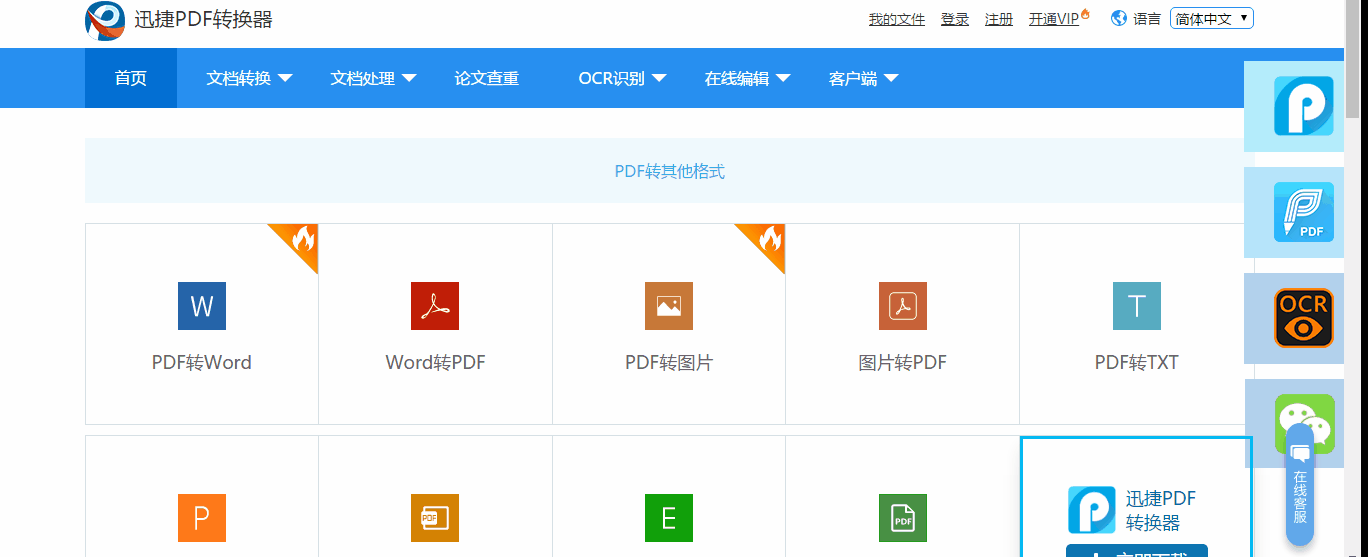
Task: Click the 语言 label text
Action: (1147, 19)
